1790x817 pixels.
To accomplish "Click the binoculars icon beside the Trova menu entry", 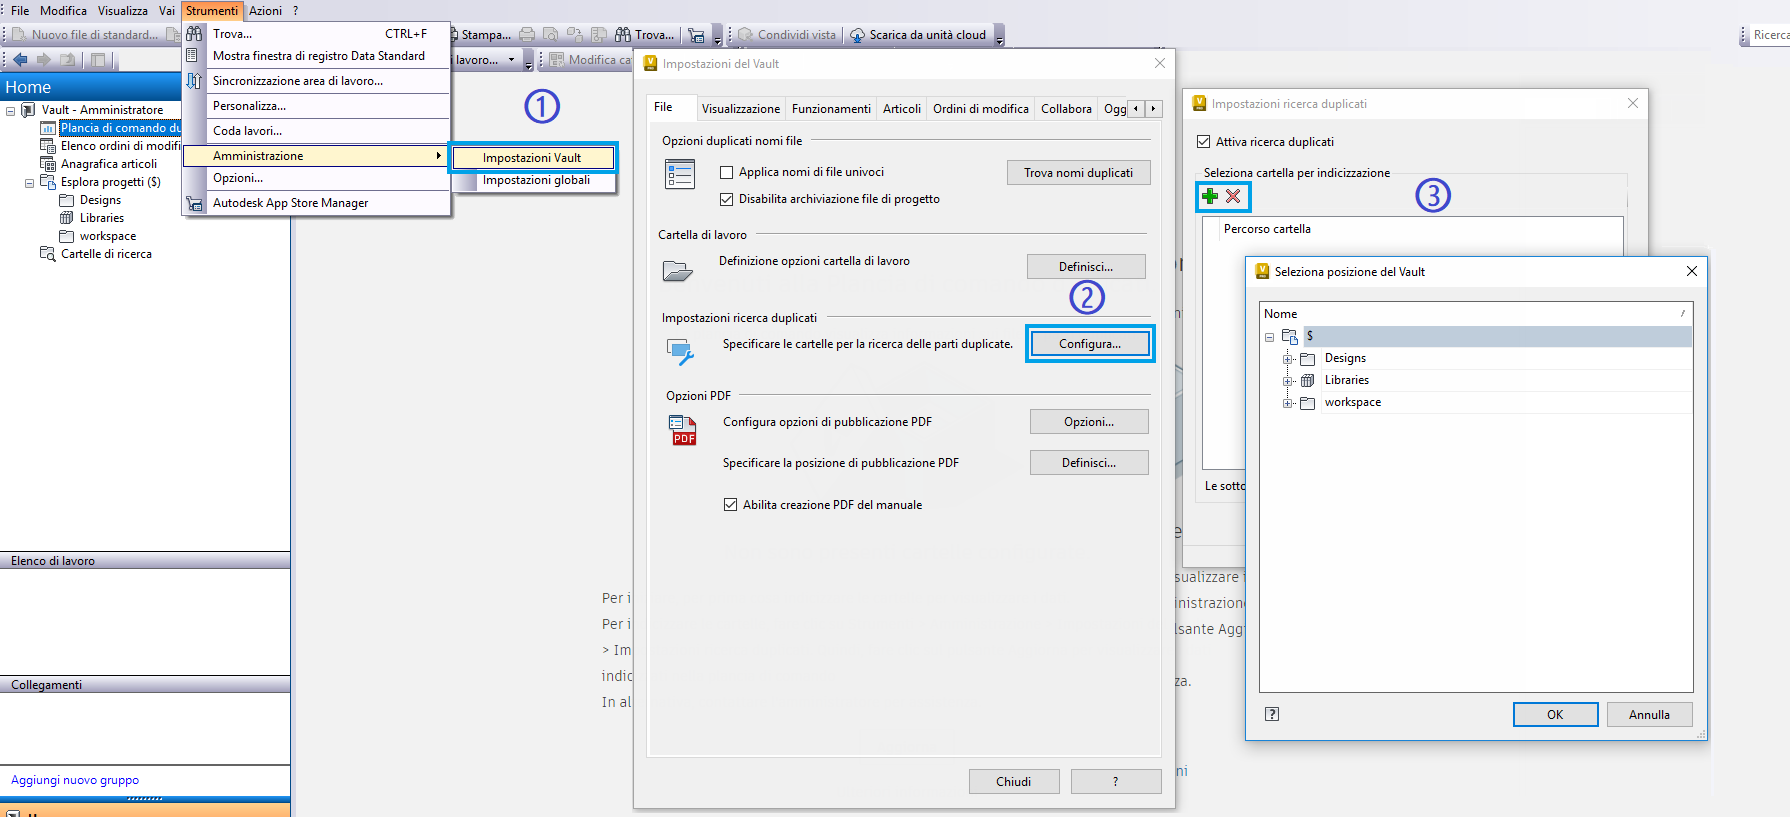I will pyautogui.click(x=194, y=34).
